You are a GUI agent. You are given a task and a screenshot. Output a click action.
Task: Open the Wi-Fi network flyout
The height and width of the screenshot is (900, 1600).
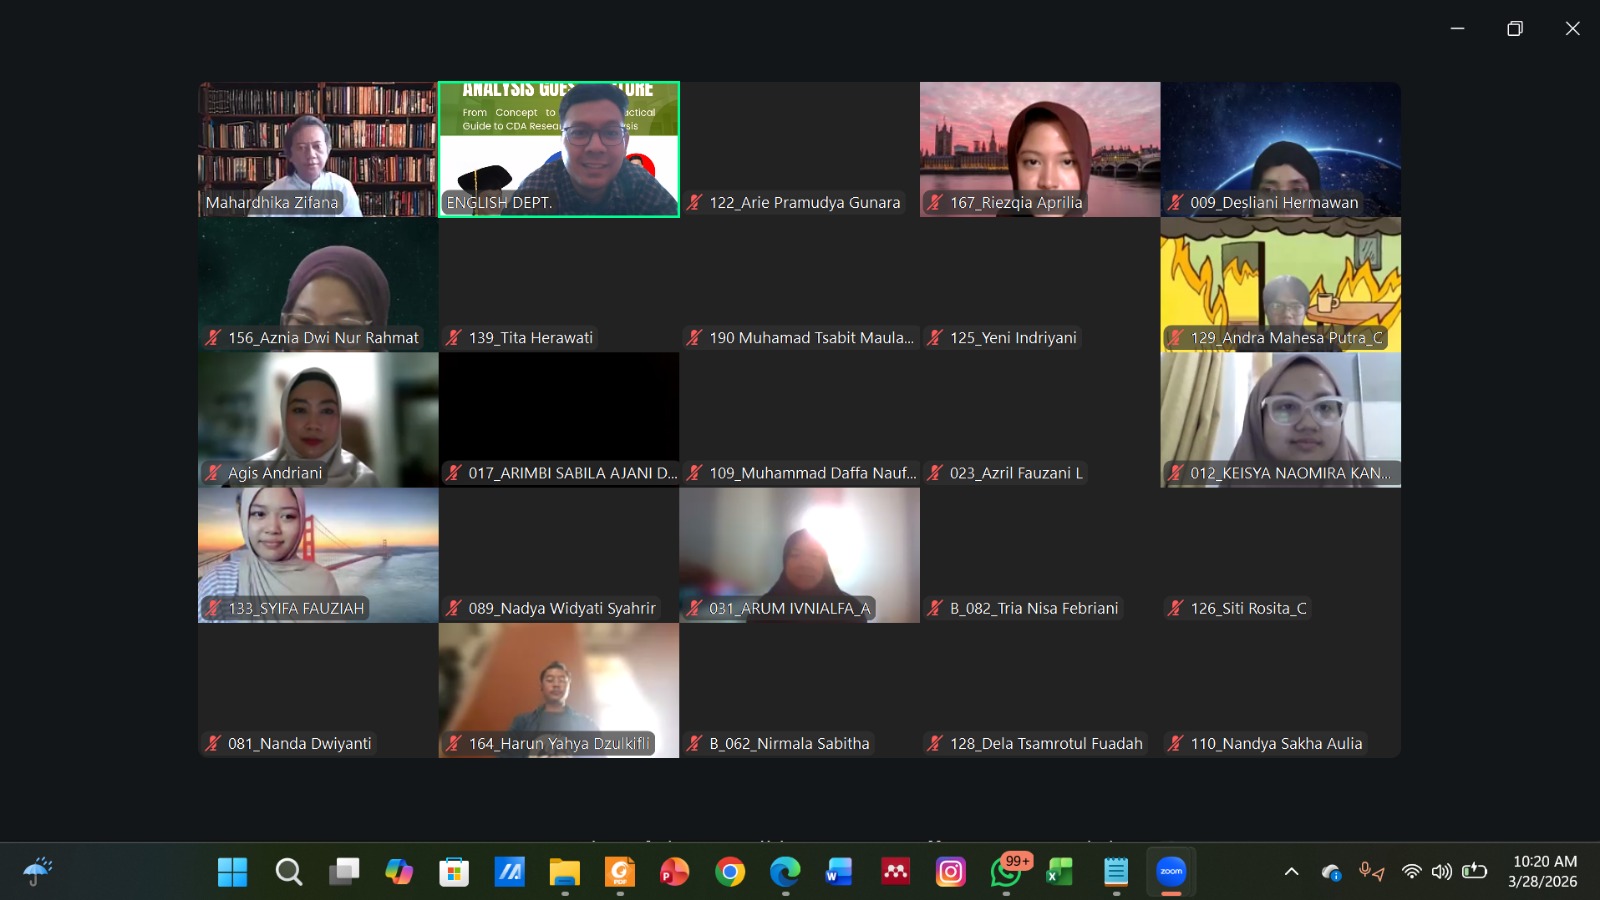tap(1411, 872)
